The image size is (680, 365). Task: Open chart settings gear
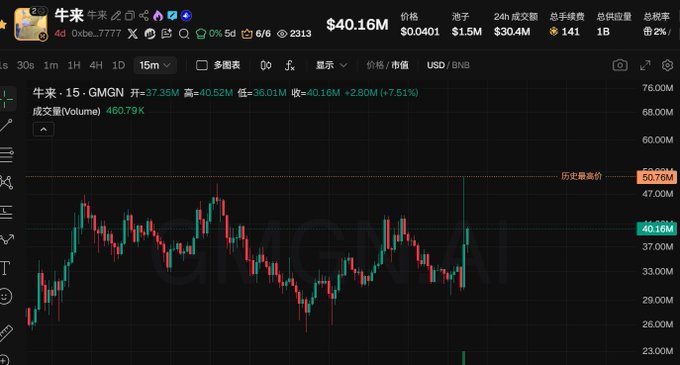[x=667, y=65]
